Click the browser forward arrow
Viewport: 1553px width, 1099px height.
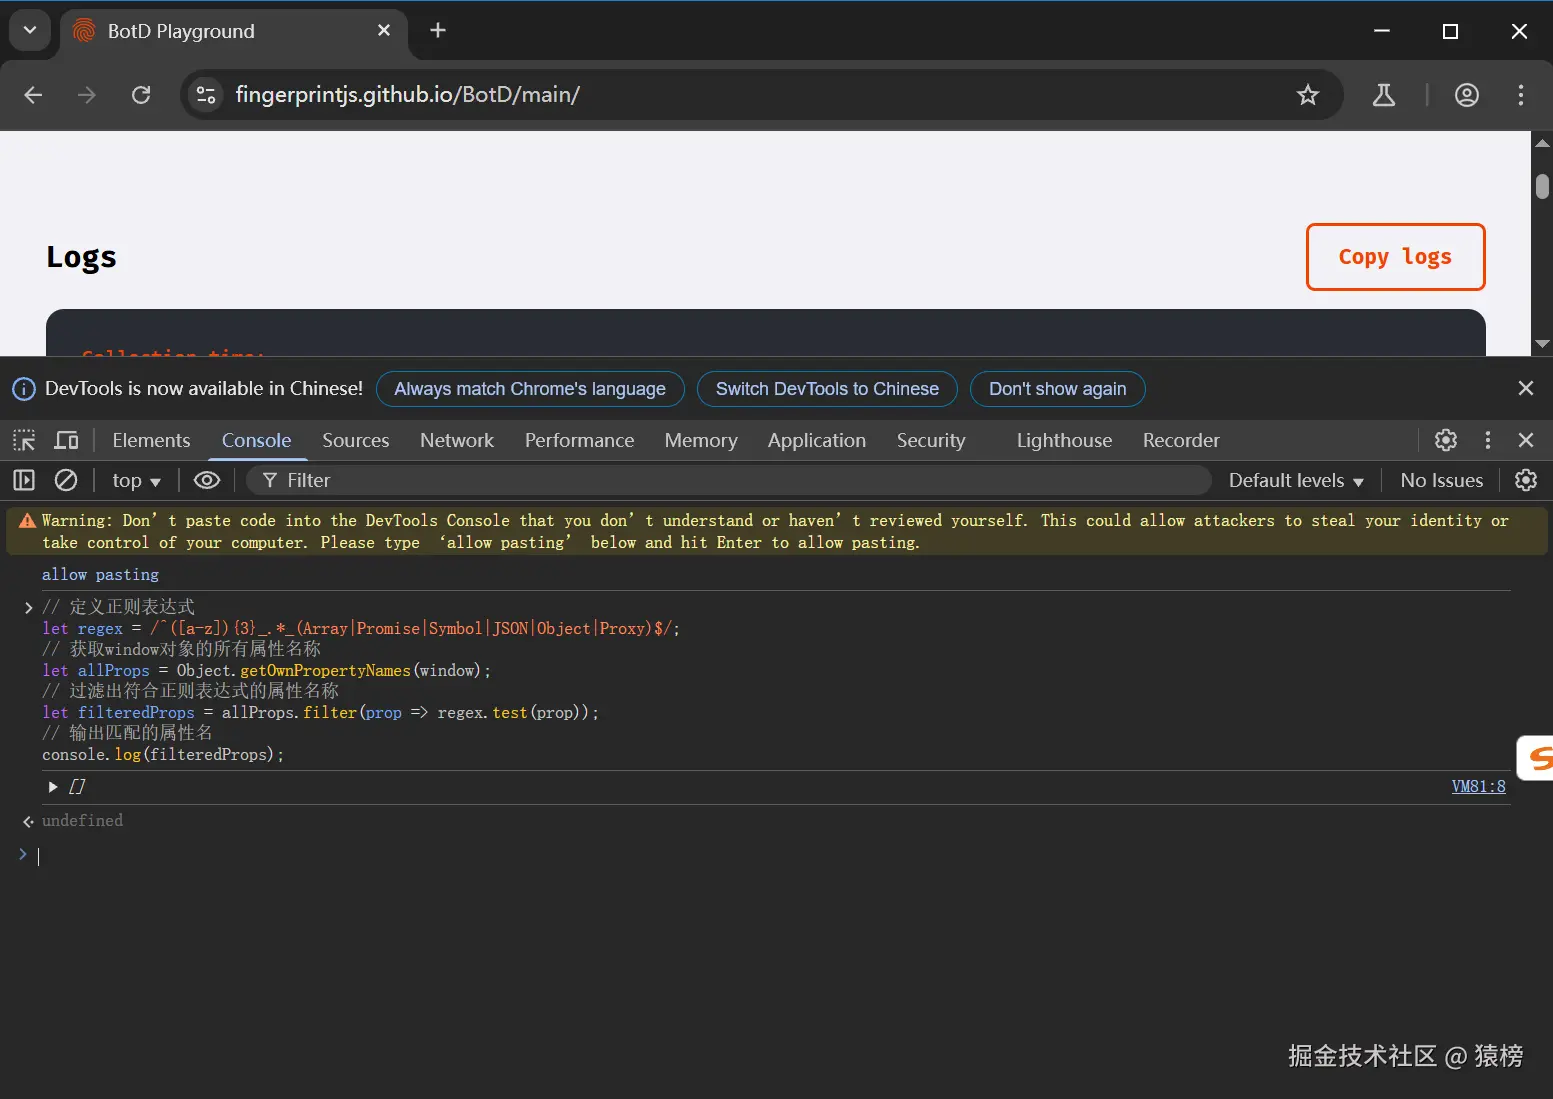pos(87,95)
